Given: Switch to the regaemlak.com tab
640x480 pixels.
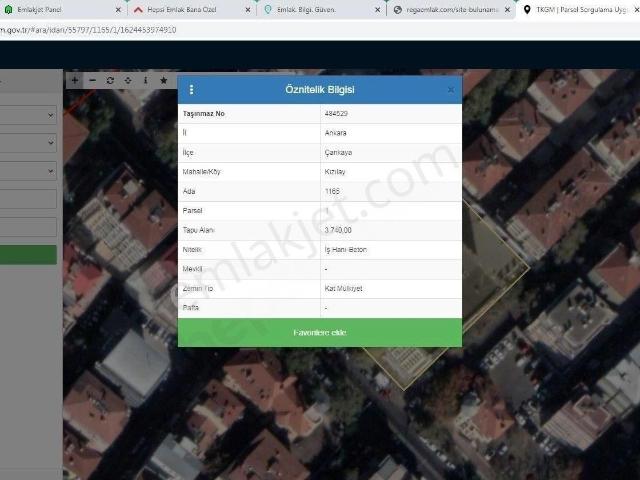Looking at the screenshot, I should pos(452,9).
